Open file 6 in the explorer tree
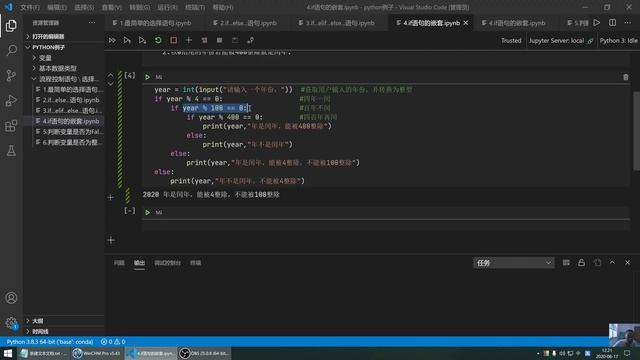The width and height of the screenshot is (640, 360). pos(64,142)
